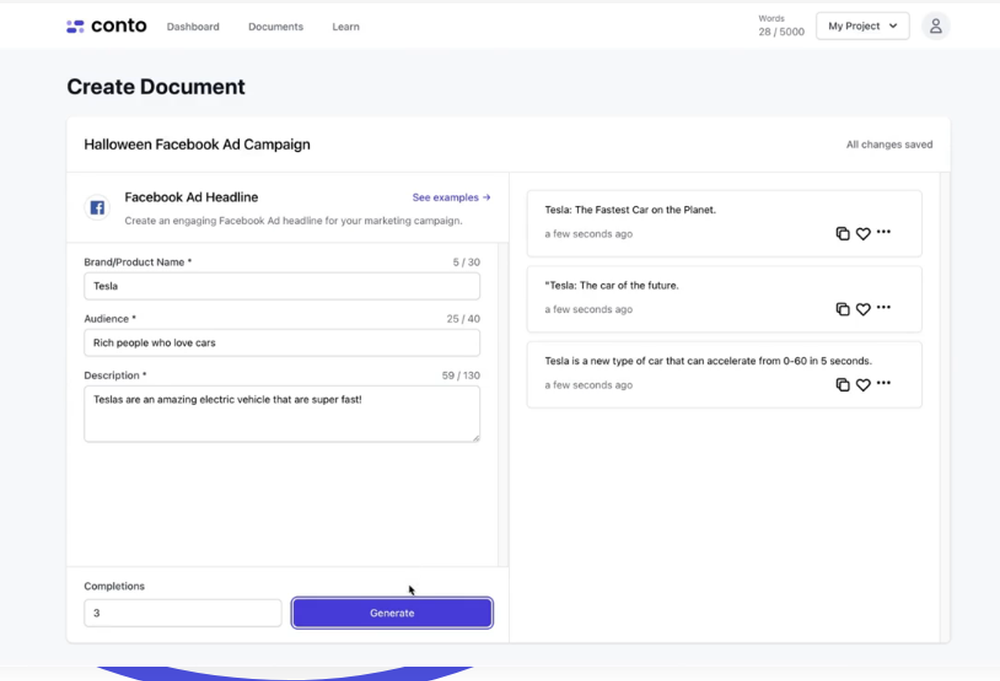Click the '5 / 30' brand name character count
Image resolution: width=1000 pixels, height=681 pixels.
466,262
